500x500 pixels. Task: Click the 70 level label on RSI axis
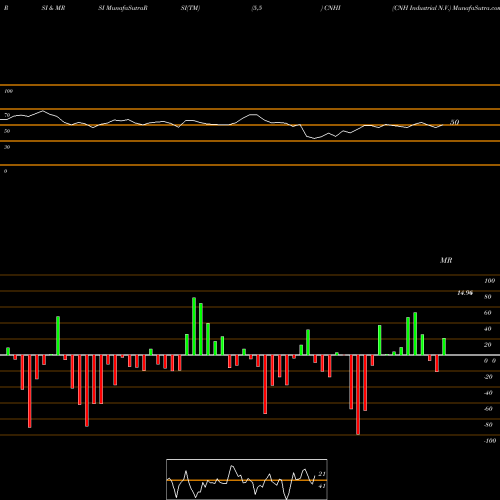[x=7, y=115]
